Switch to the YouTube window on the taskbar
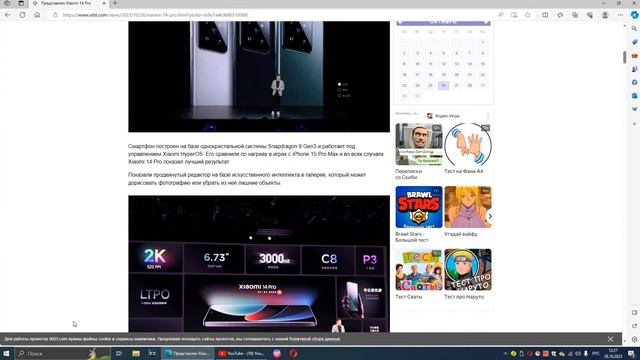 [x=241, y=353]
